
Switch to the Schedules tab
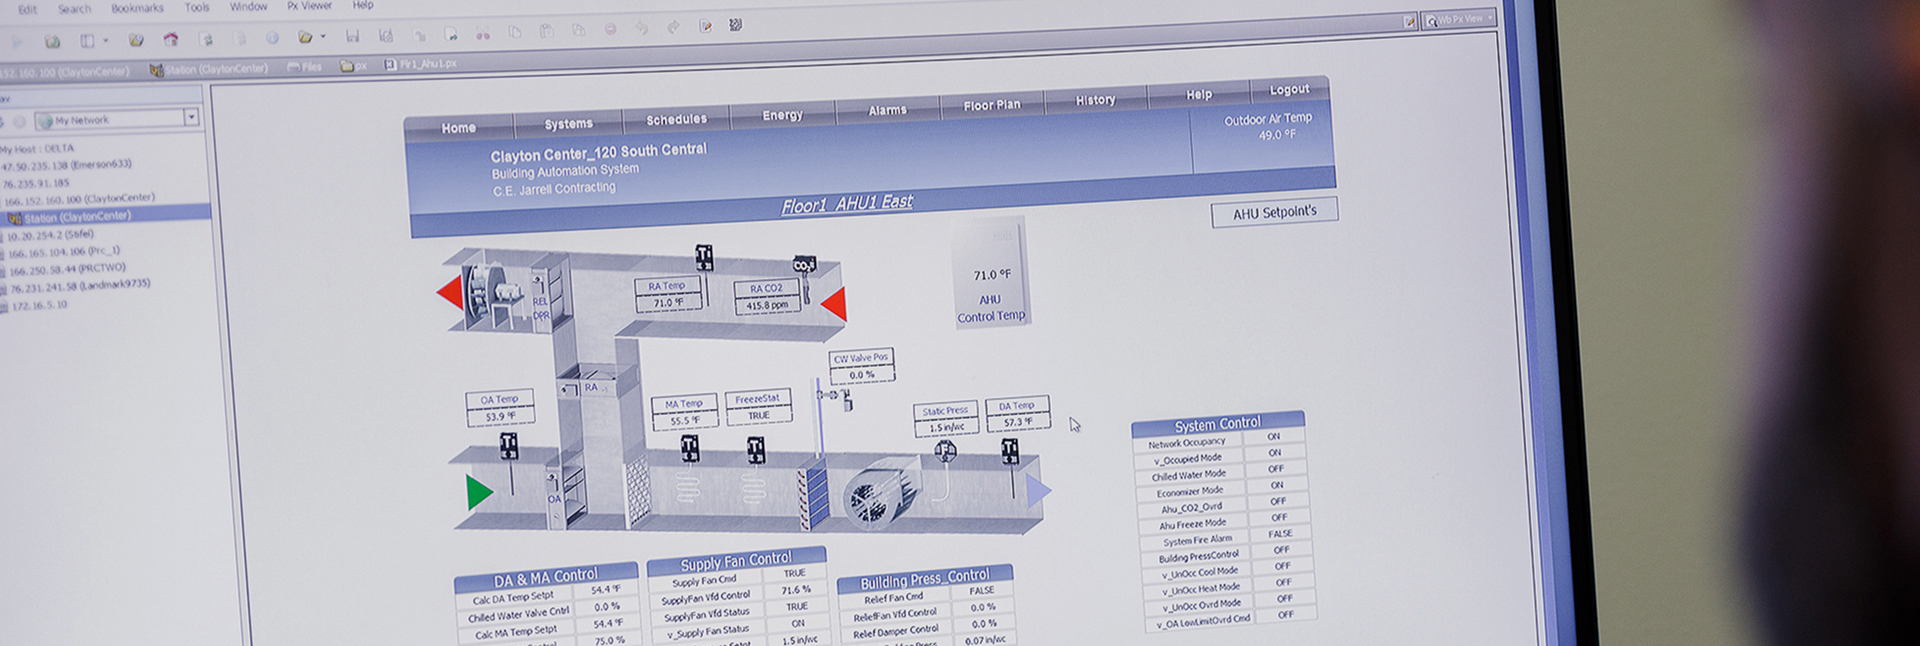676,119
